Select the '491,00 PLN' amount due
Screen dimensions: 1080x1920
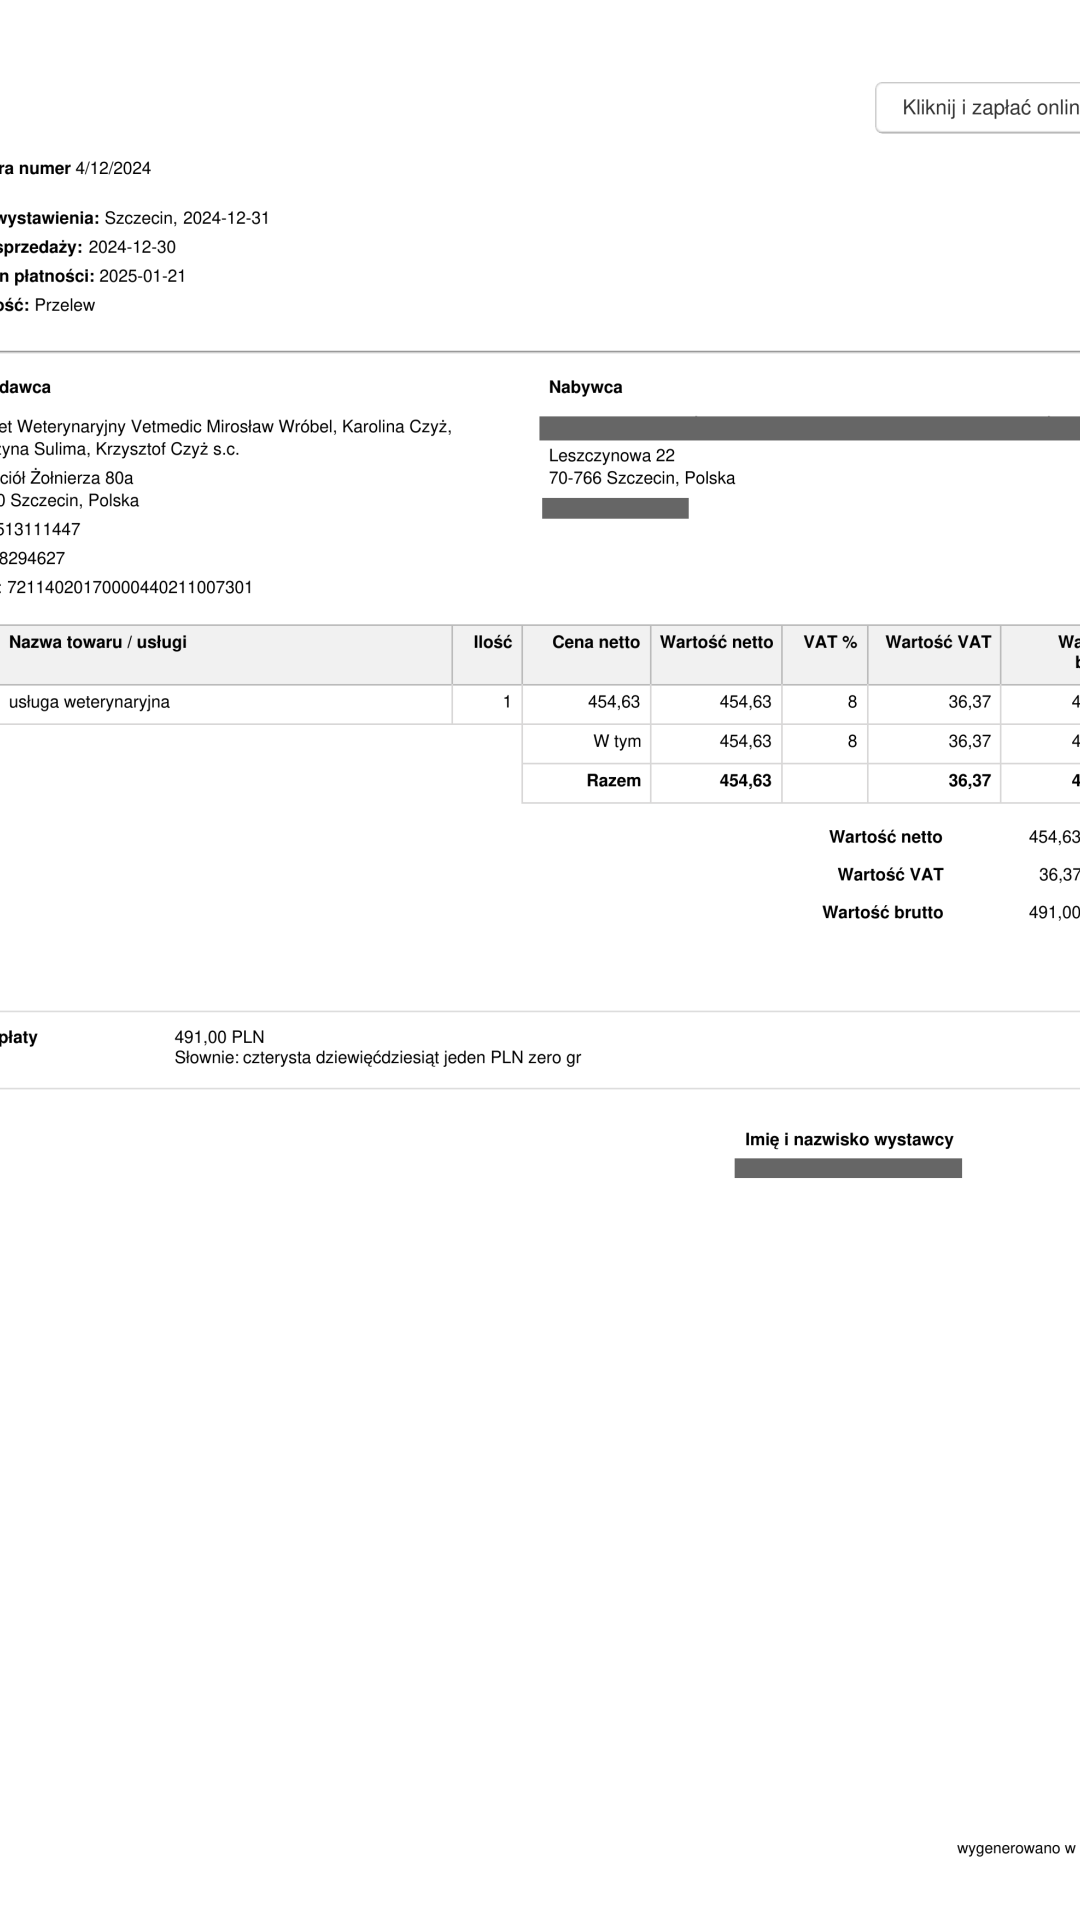pos(219,1037)
